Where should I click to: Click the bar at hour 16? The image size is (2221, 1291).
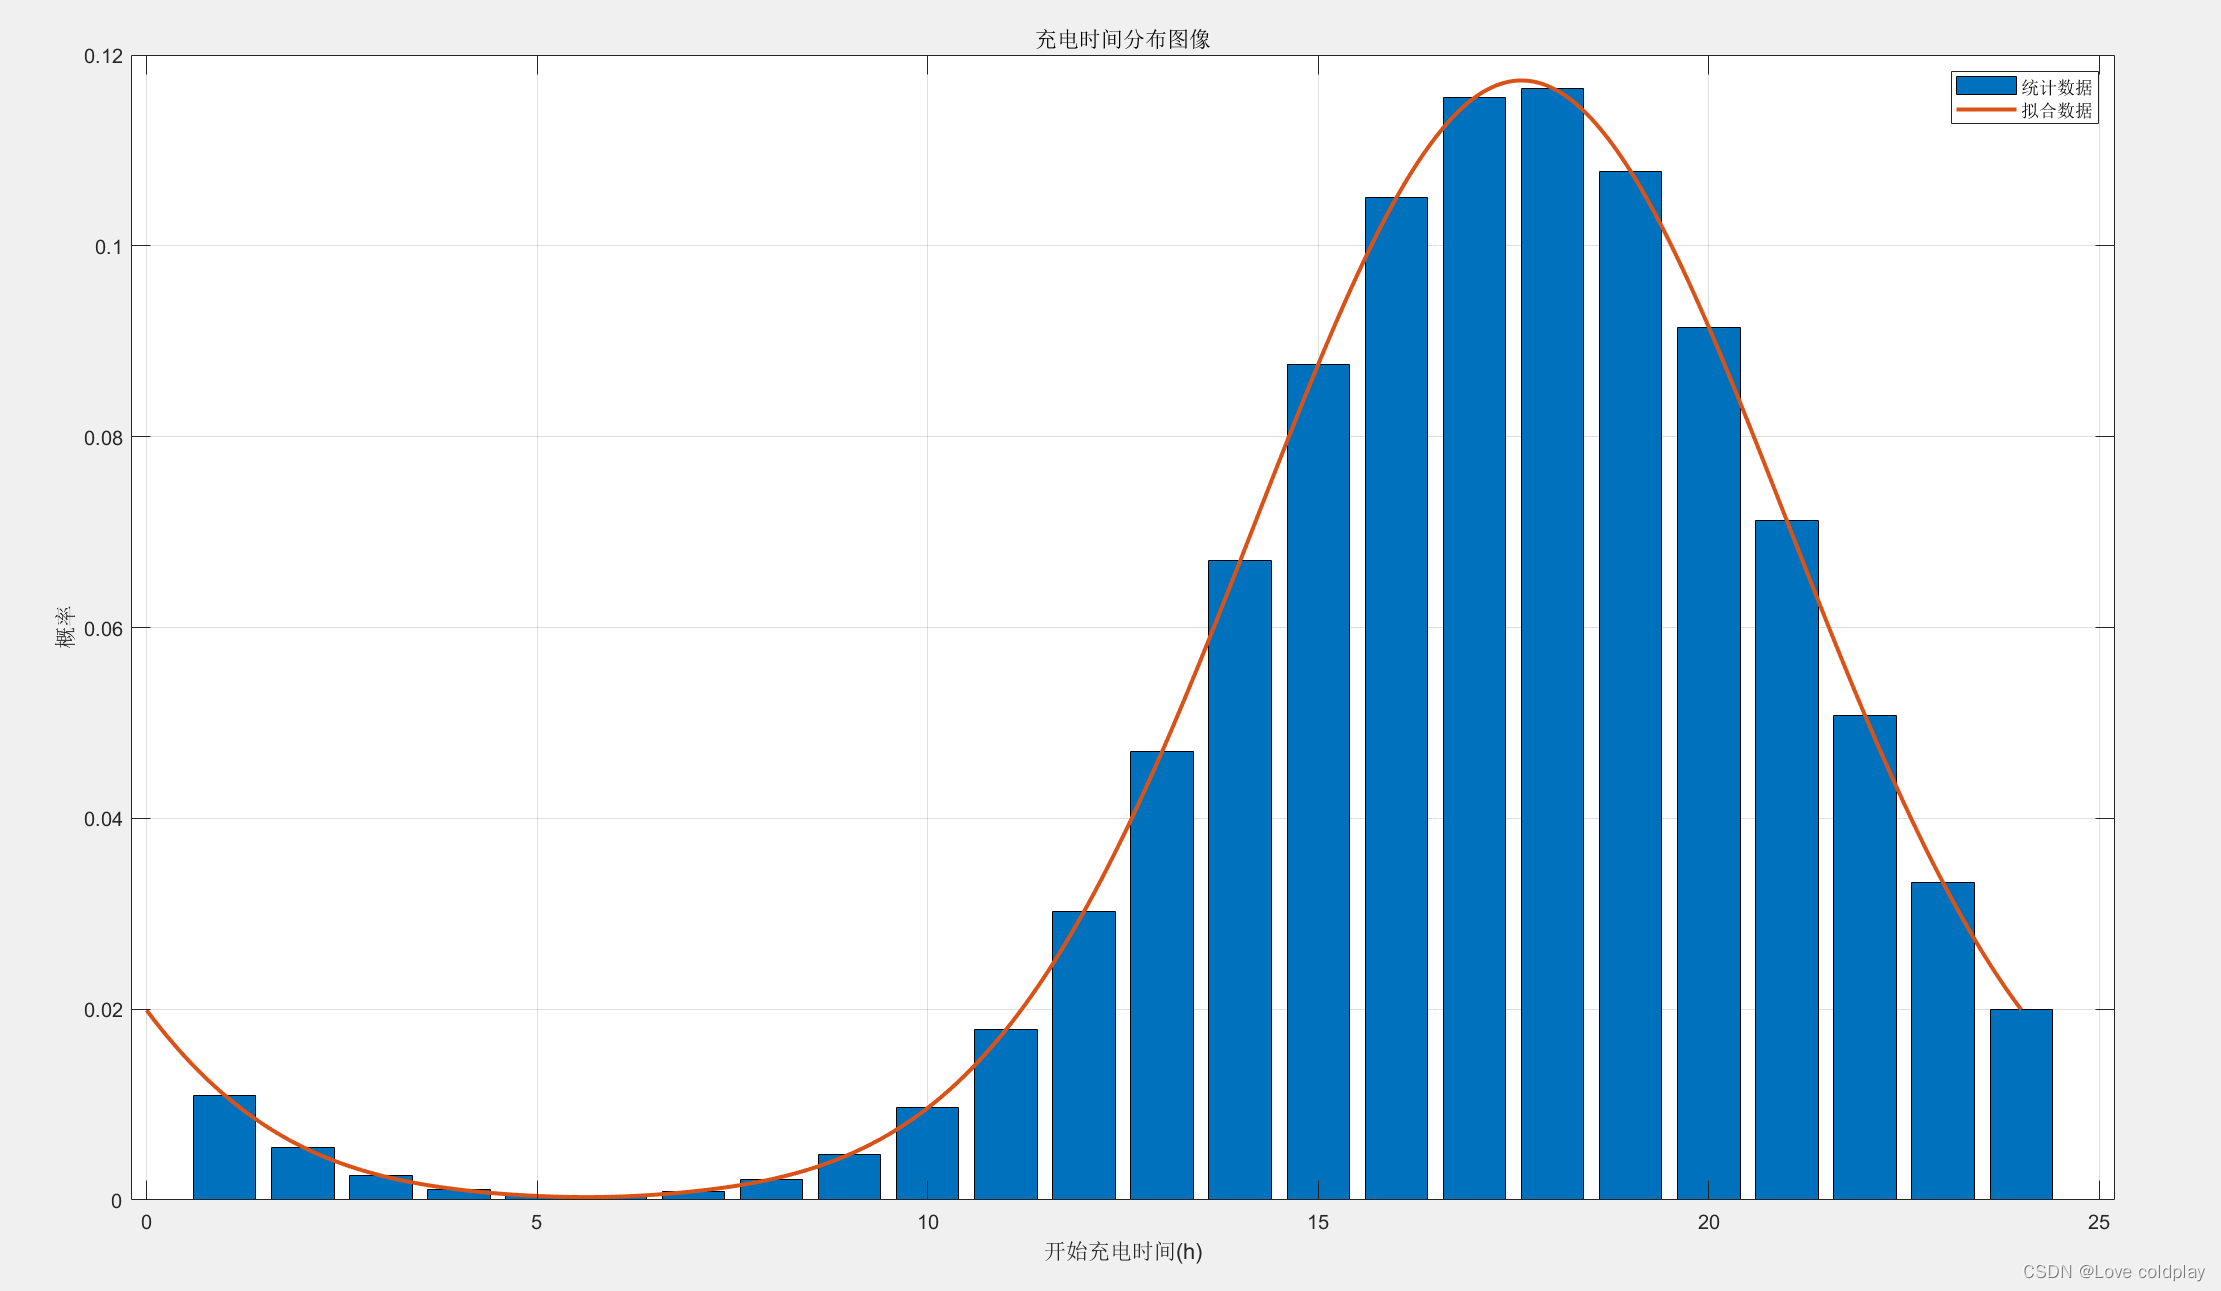tap(1396, 698)
